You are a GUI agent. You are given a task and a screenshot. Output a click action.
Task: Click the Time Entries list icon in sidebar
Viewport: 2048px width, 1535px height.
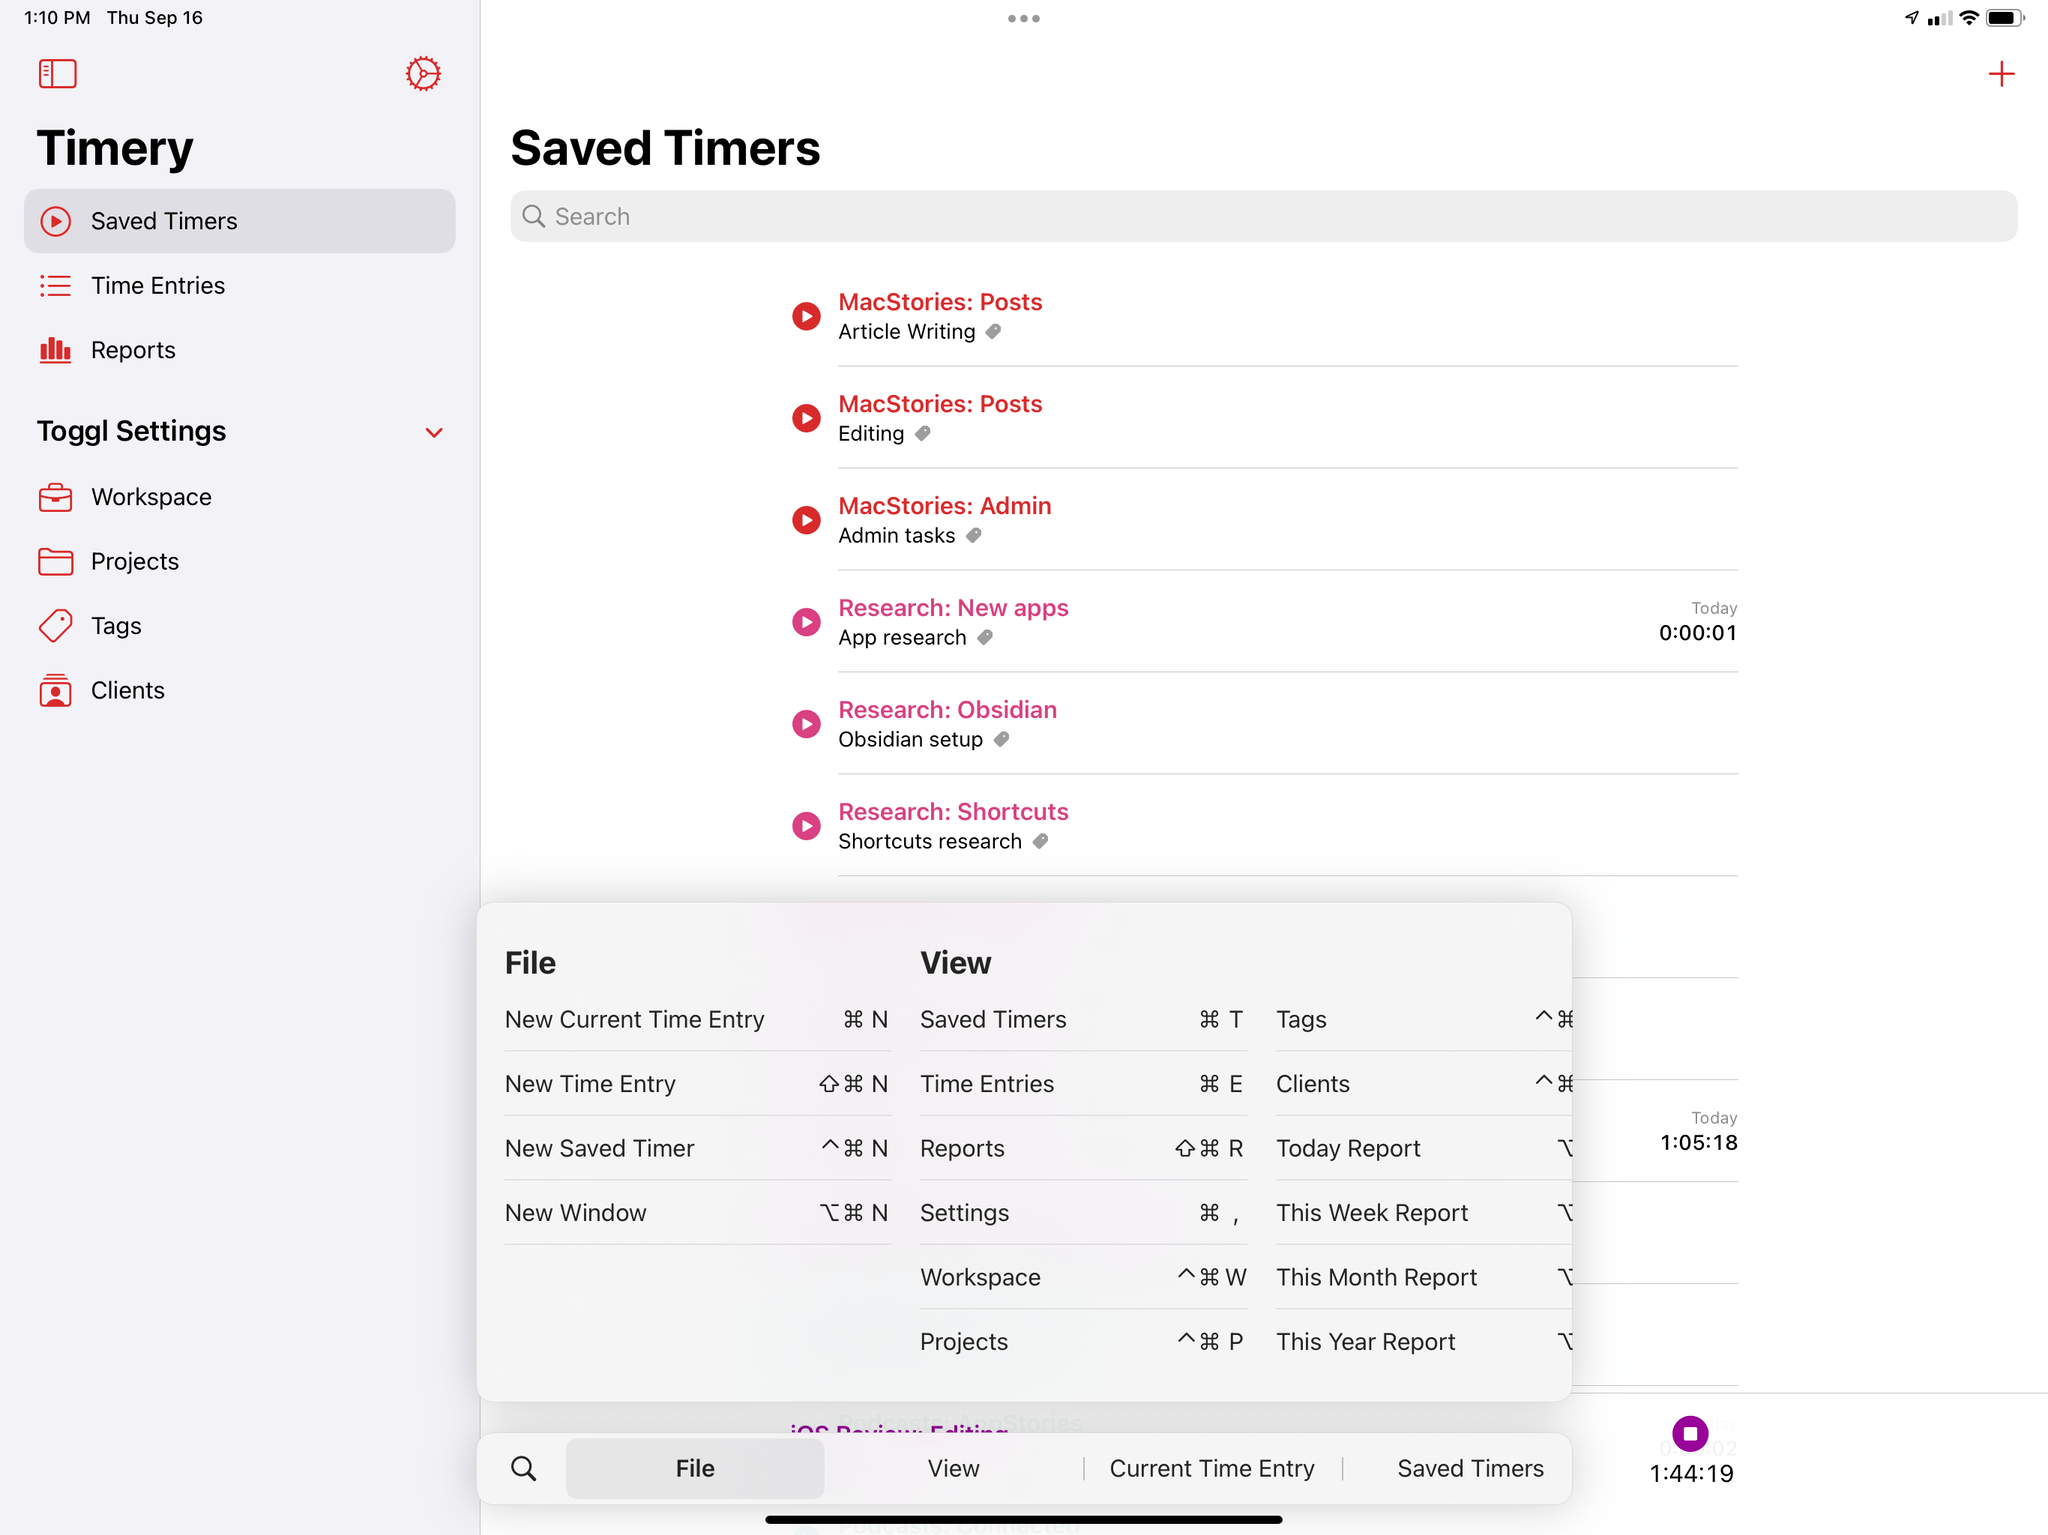(56, 285)
